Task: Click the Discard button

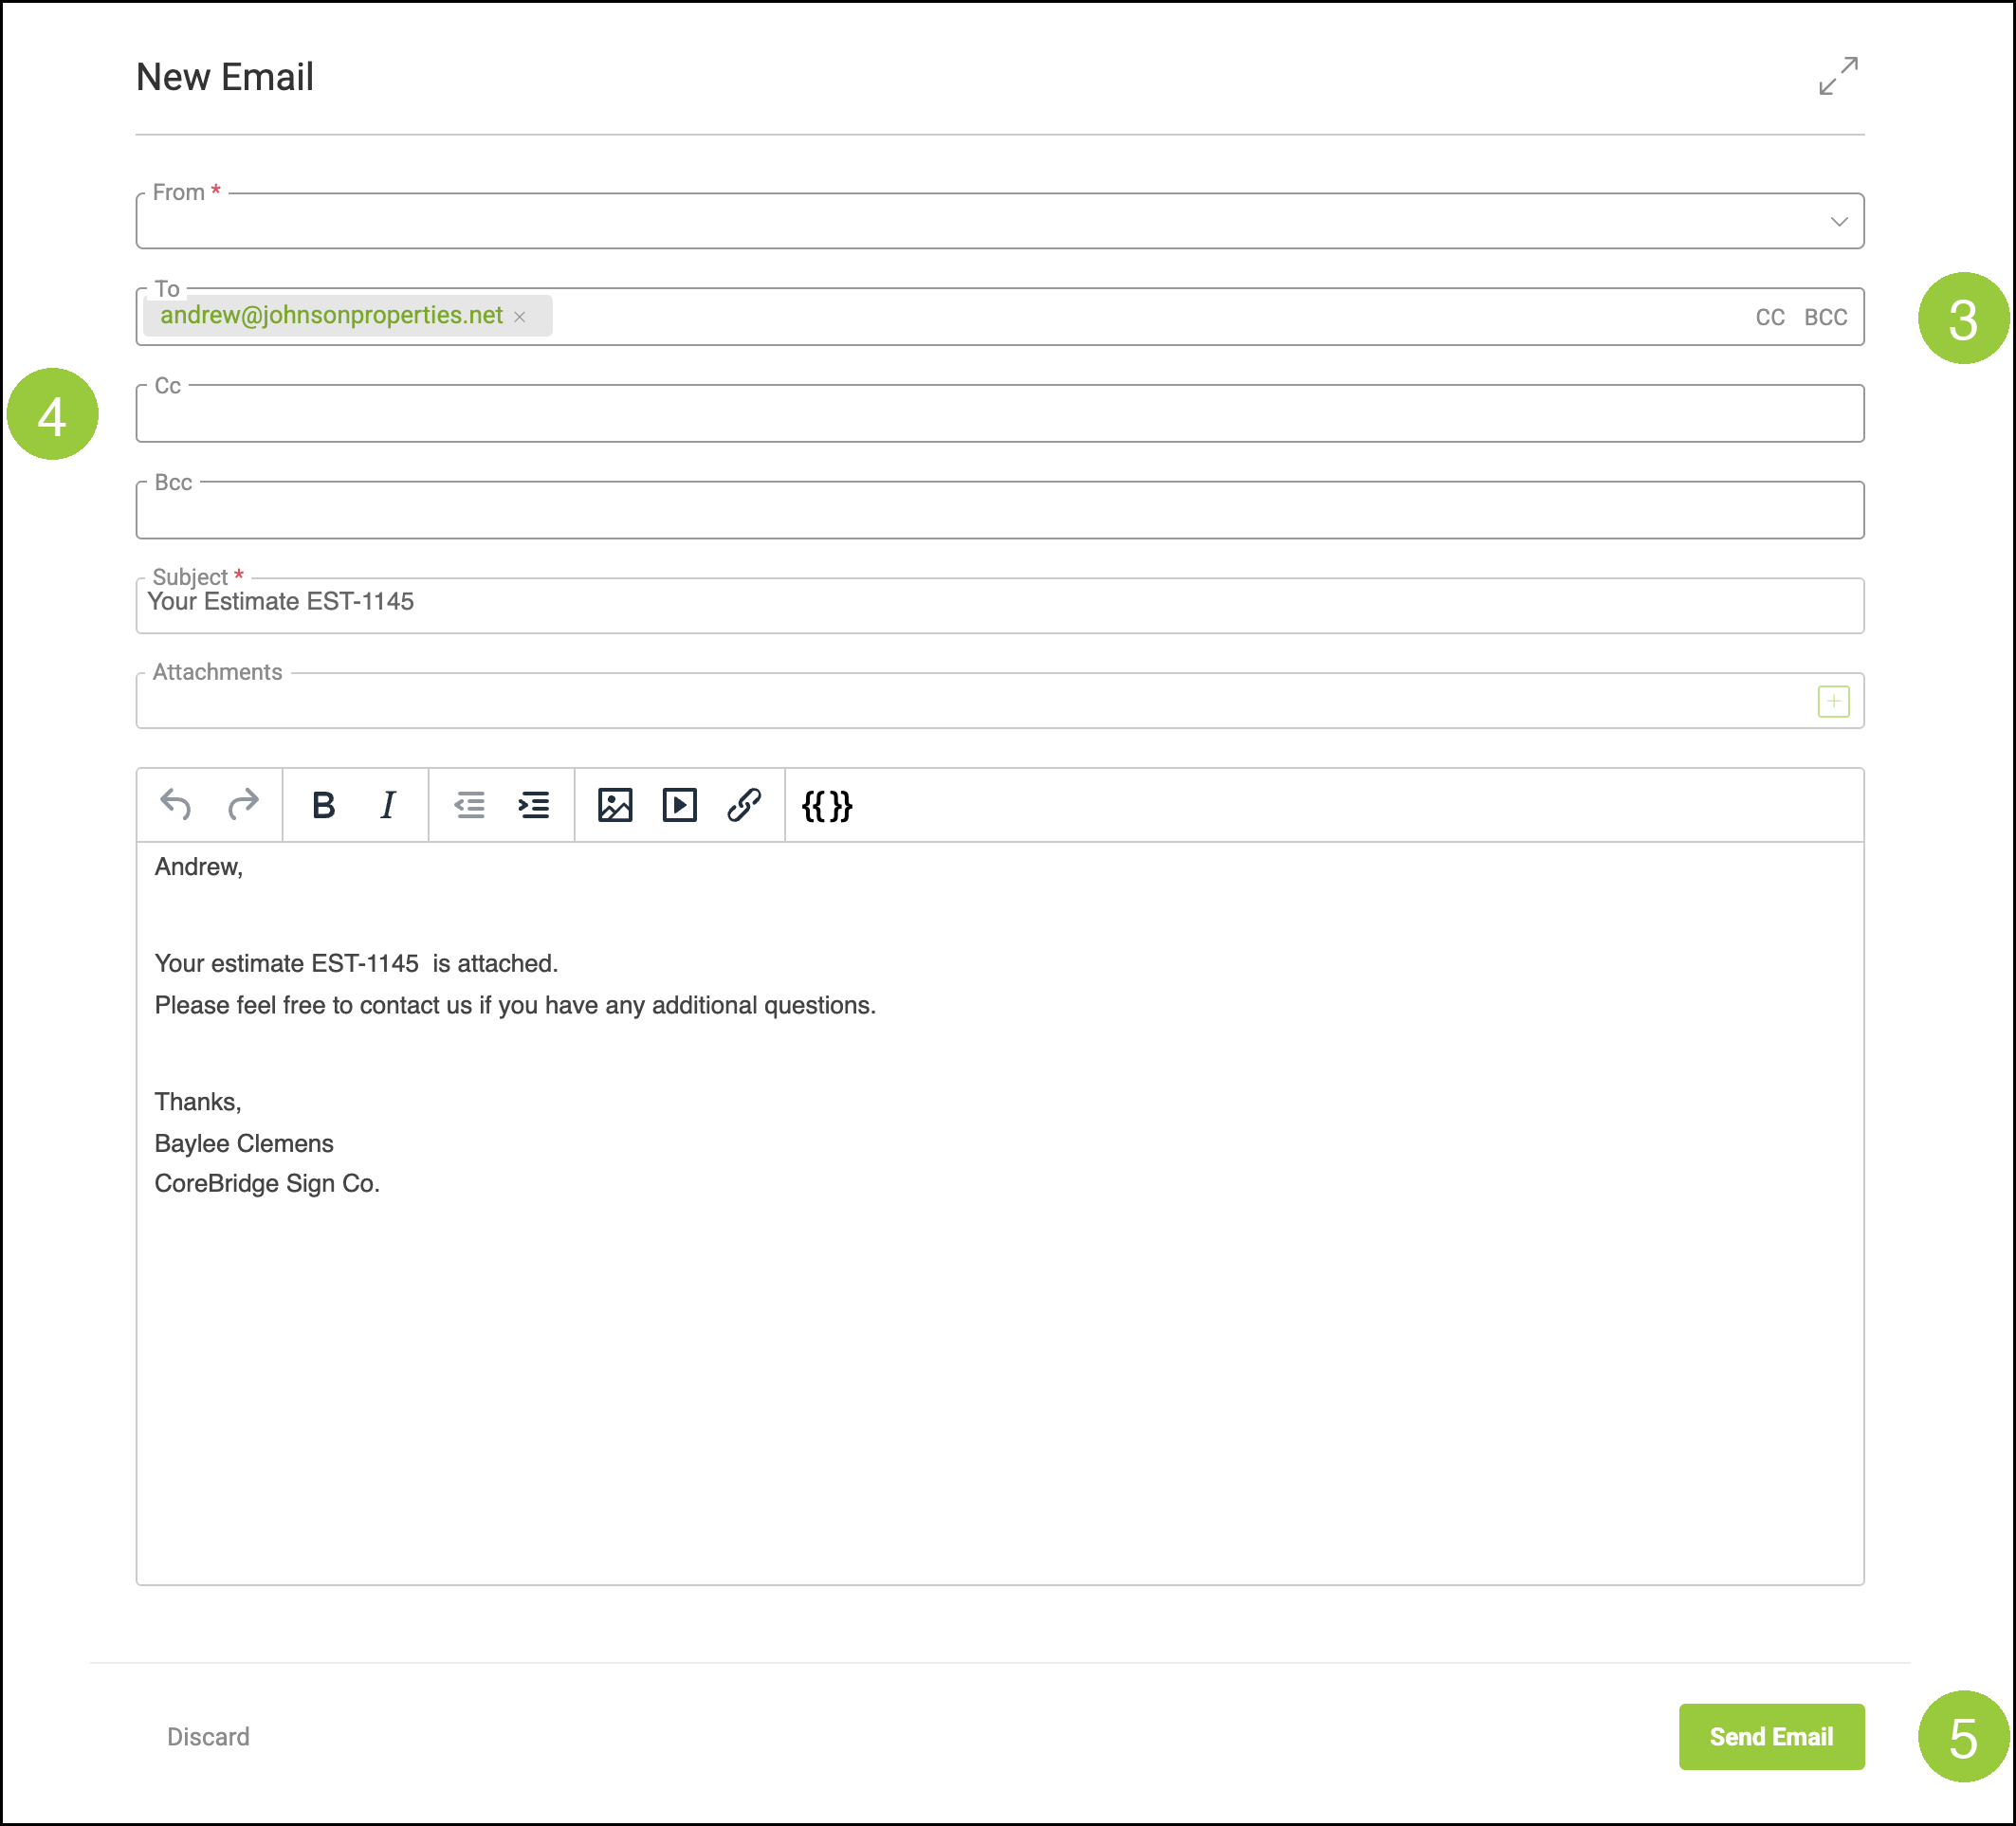Action: click(x=208, y=1736)
